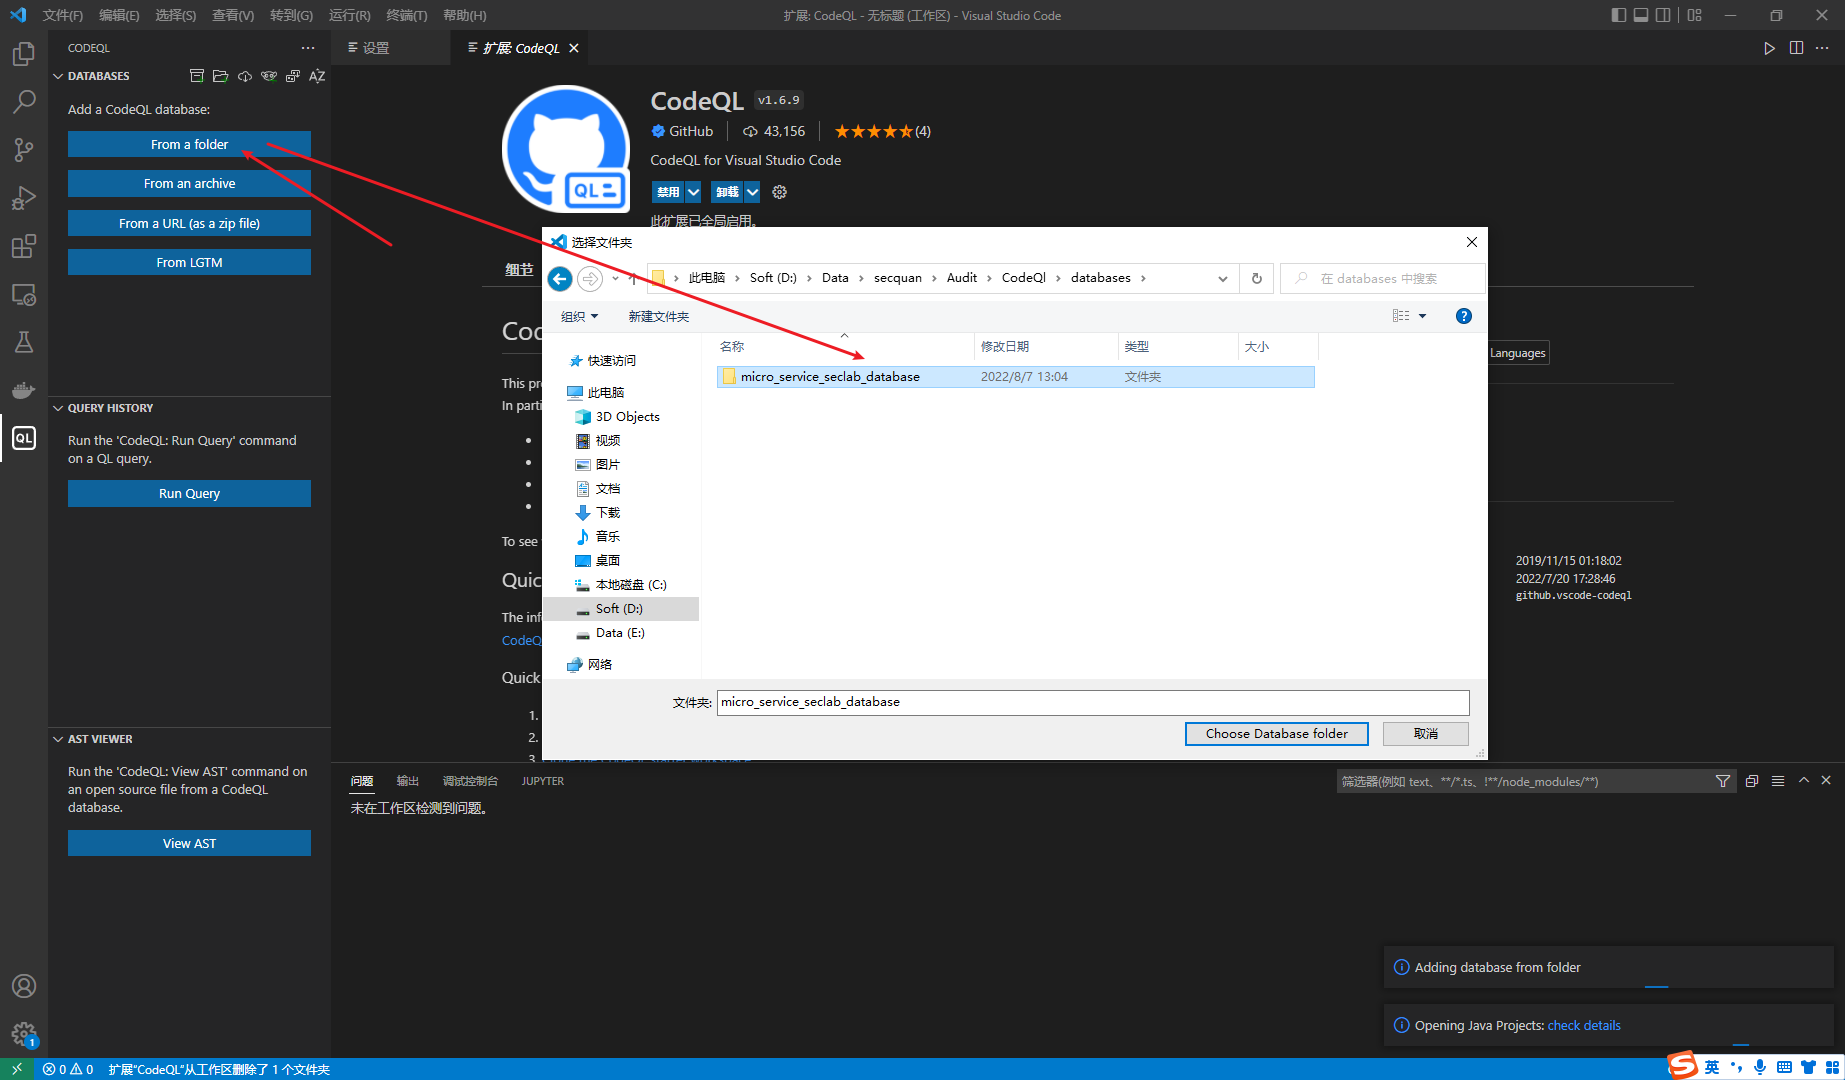Open the Docker view

(x=24, y=390)
